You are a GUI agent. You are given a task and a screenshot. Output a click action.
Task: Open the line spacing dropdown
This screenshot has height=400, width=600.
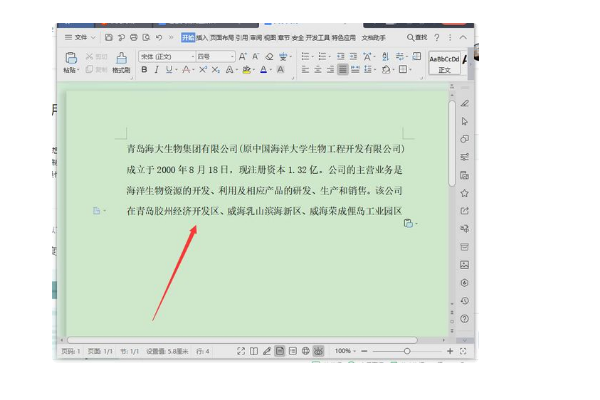(369, 69)
